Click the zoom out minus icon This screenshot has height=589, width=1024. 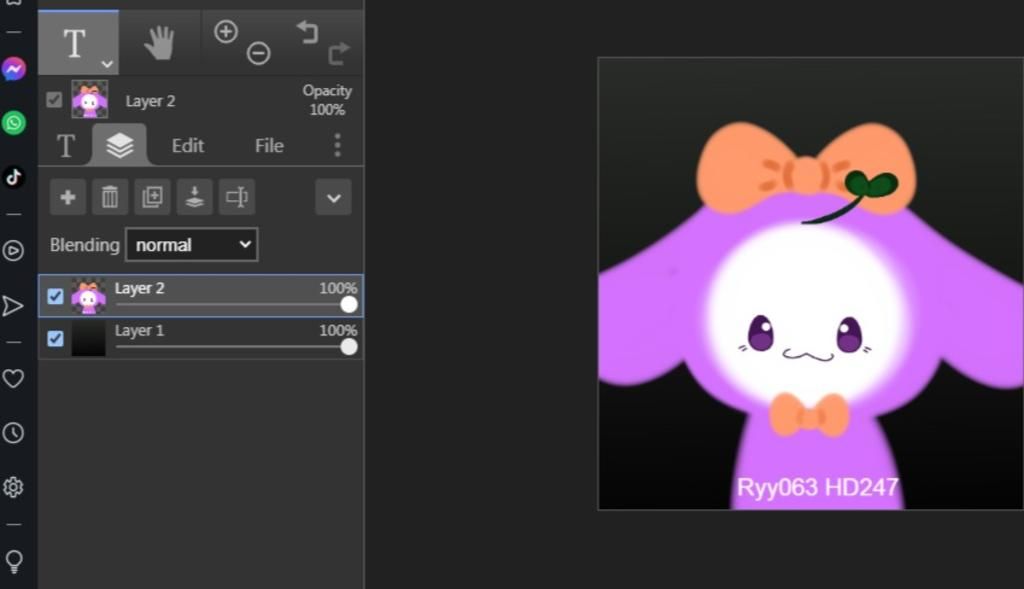[x=259, y=53]
